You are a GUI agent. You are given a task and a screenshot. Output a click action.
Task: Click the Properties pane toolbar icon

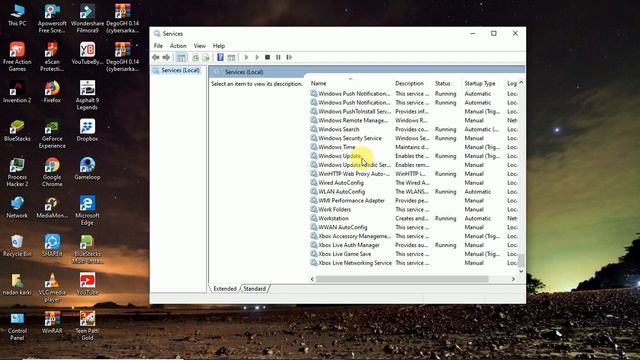click(x=231, y=58)
